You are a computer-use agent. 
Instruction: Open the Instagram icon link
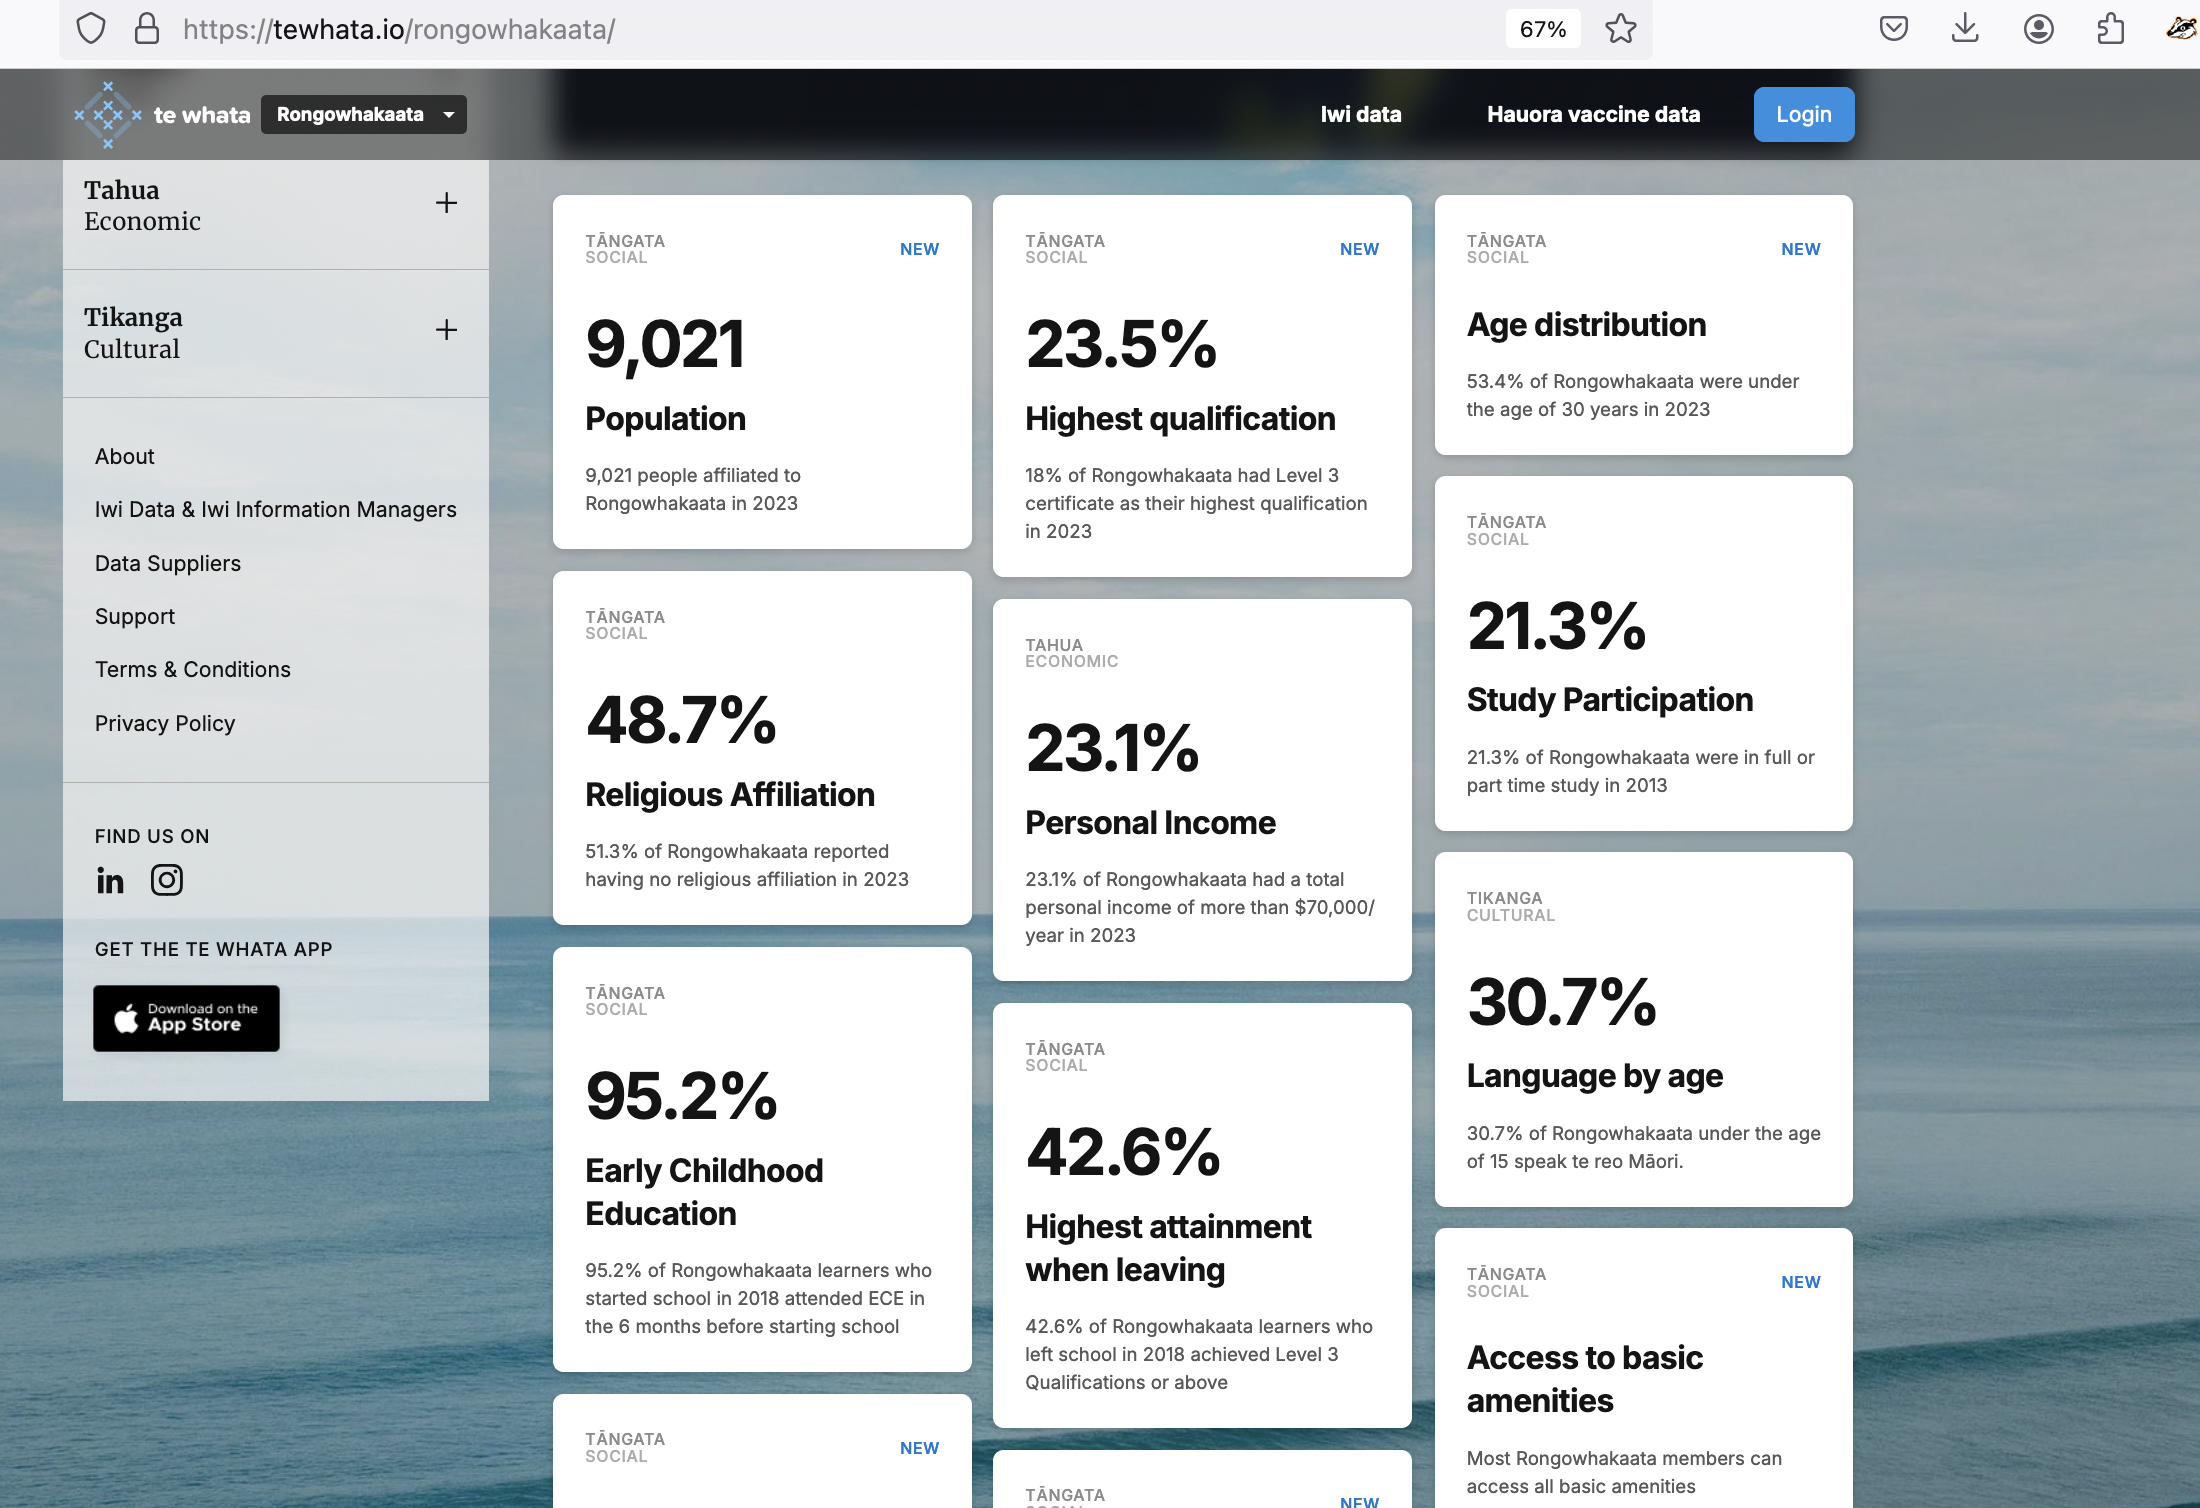click(x=166, y=880)
